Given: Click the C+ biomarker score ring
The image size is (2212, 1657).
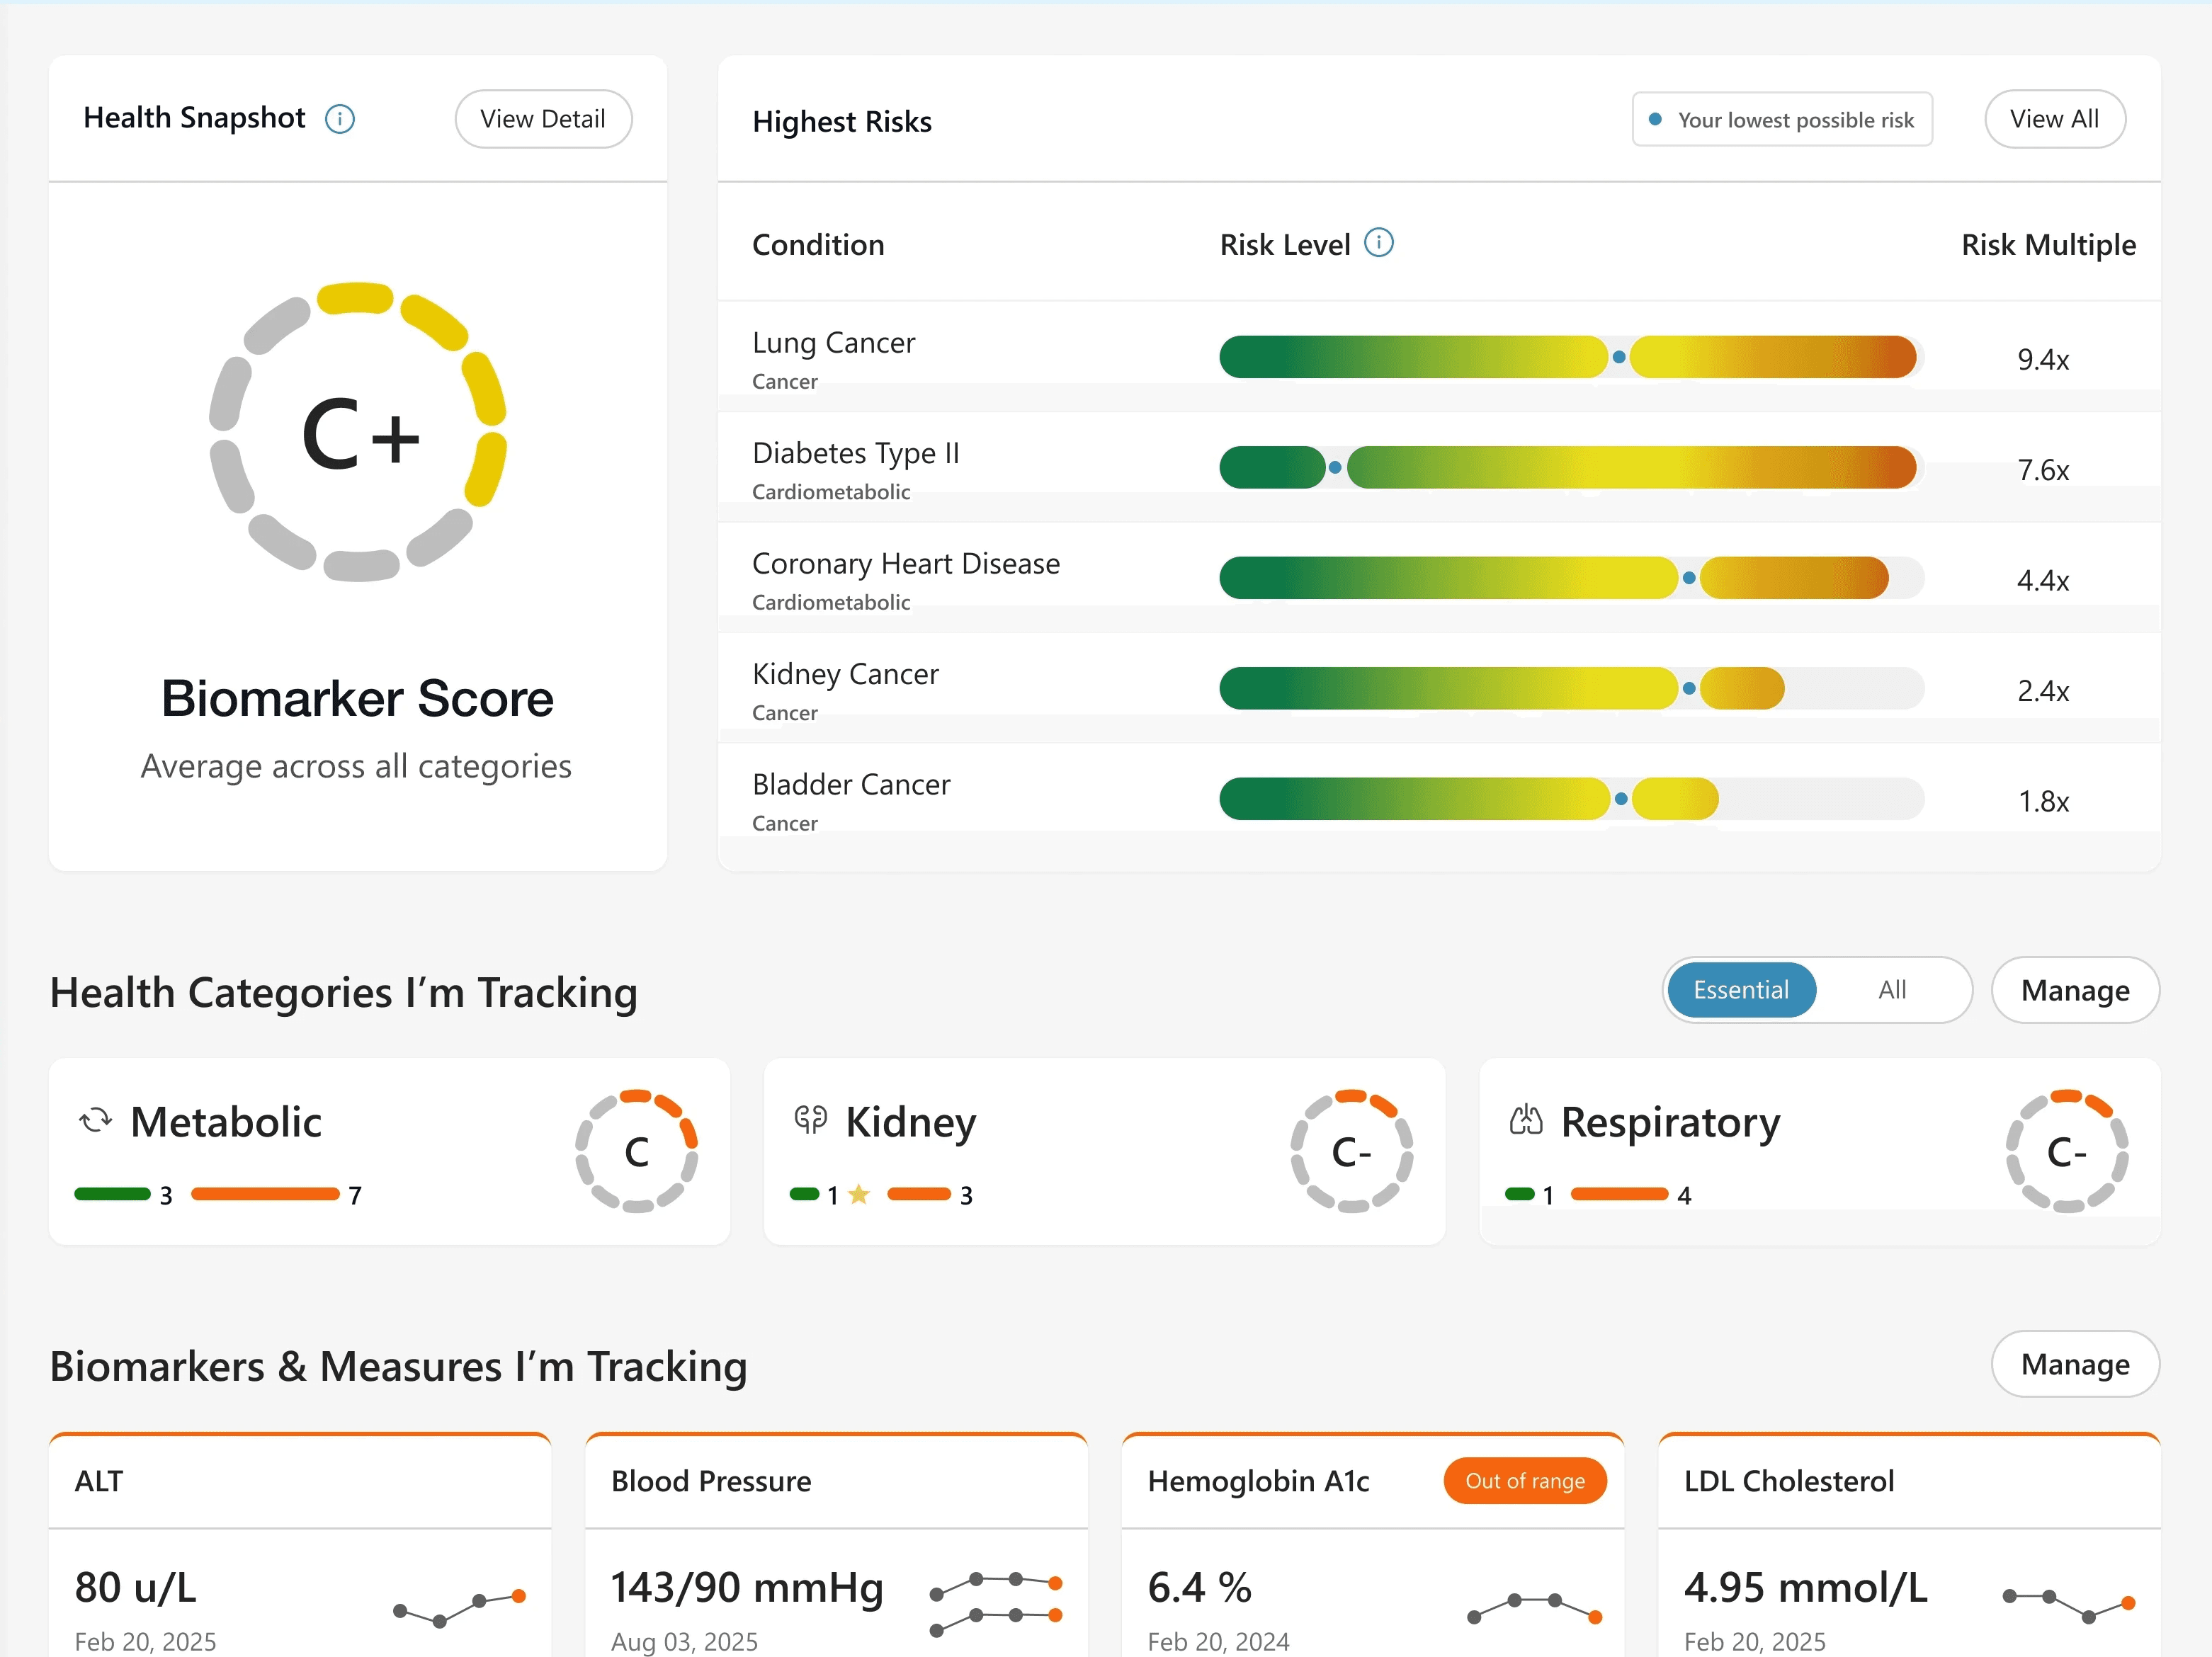Looking at the screenshot, I should point(358,432).
